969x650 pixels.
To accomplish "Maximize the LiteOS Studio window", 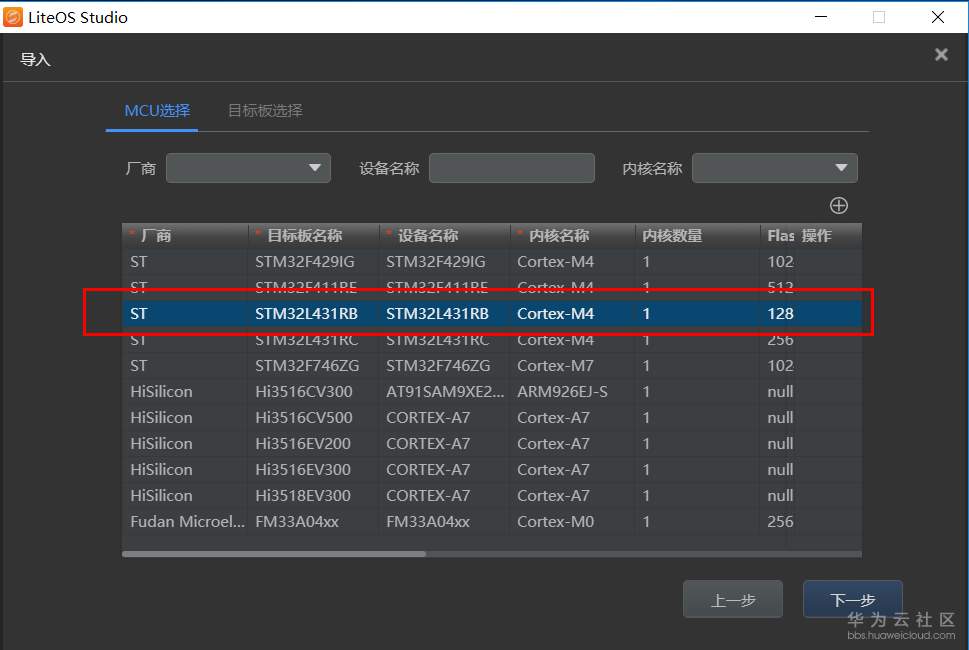I will click(x=879, y=17).
